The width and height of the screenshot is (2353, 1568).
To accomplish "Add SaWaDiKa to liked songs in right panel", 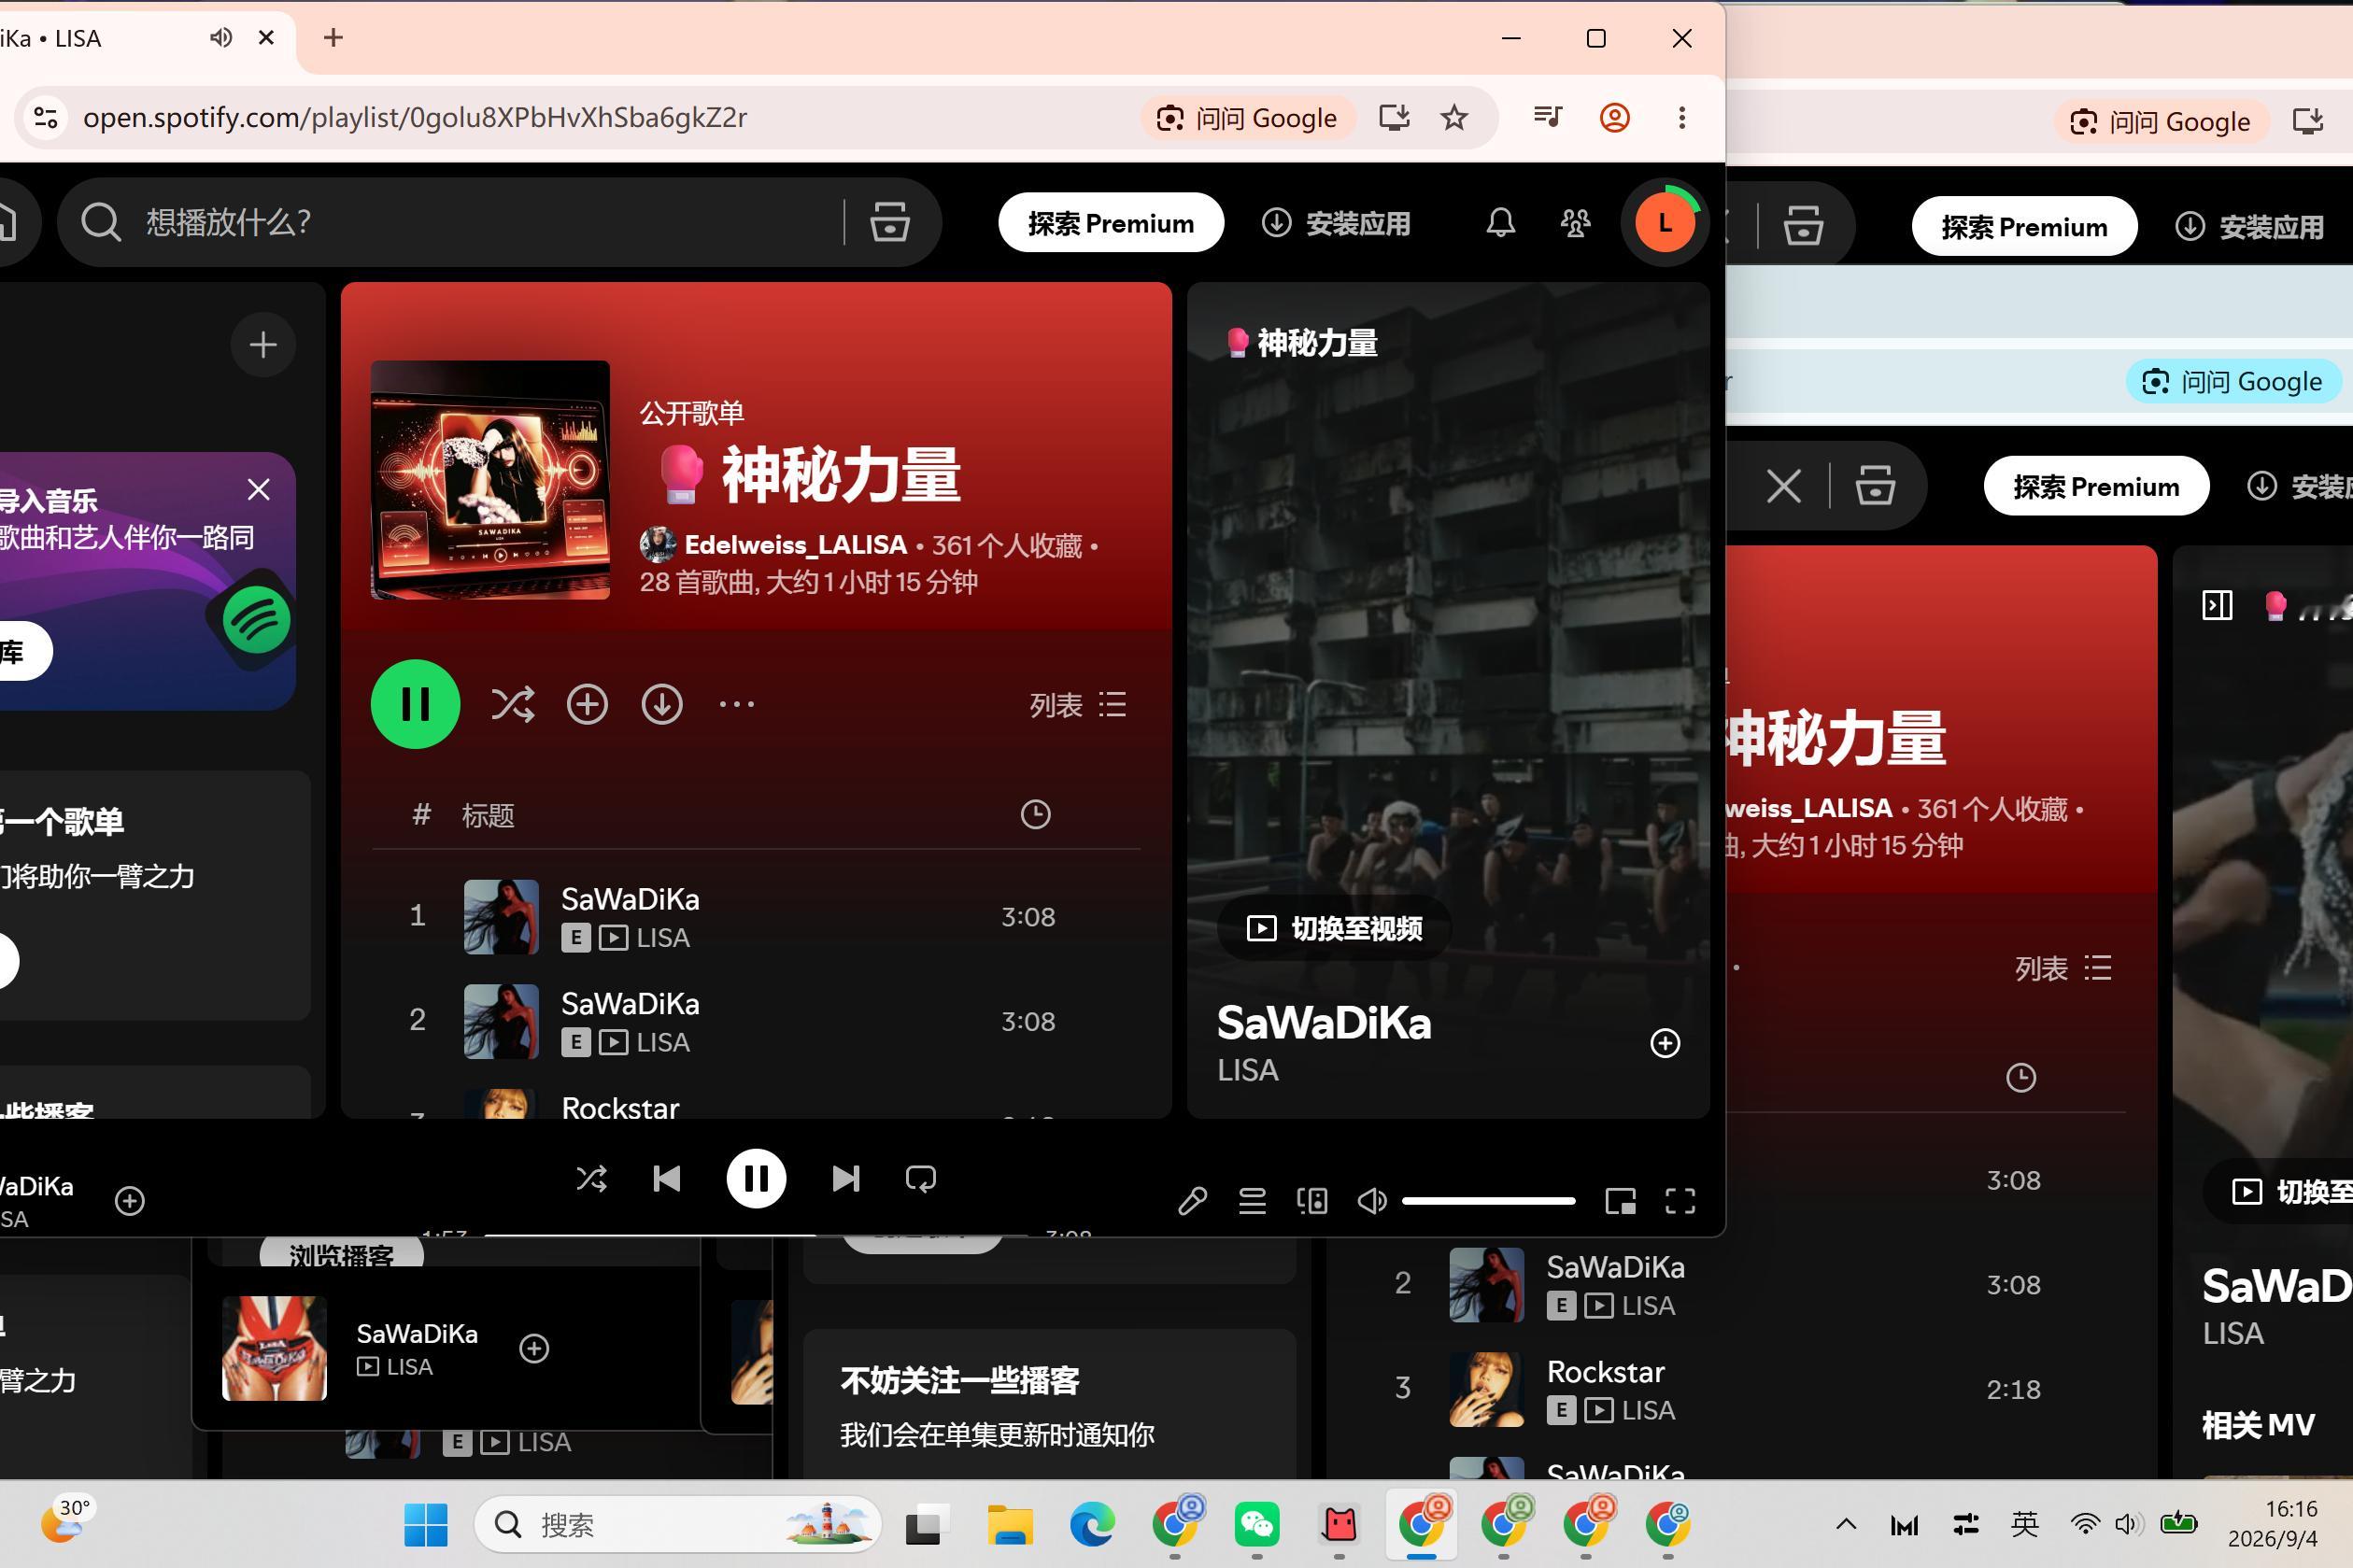I will pos(1665,1043).
